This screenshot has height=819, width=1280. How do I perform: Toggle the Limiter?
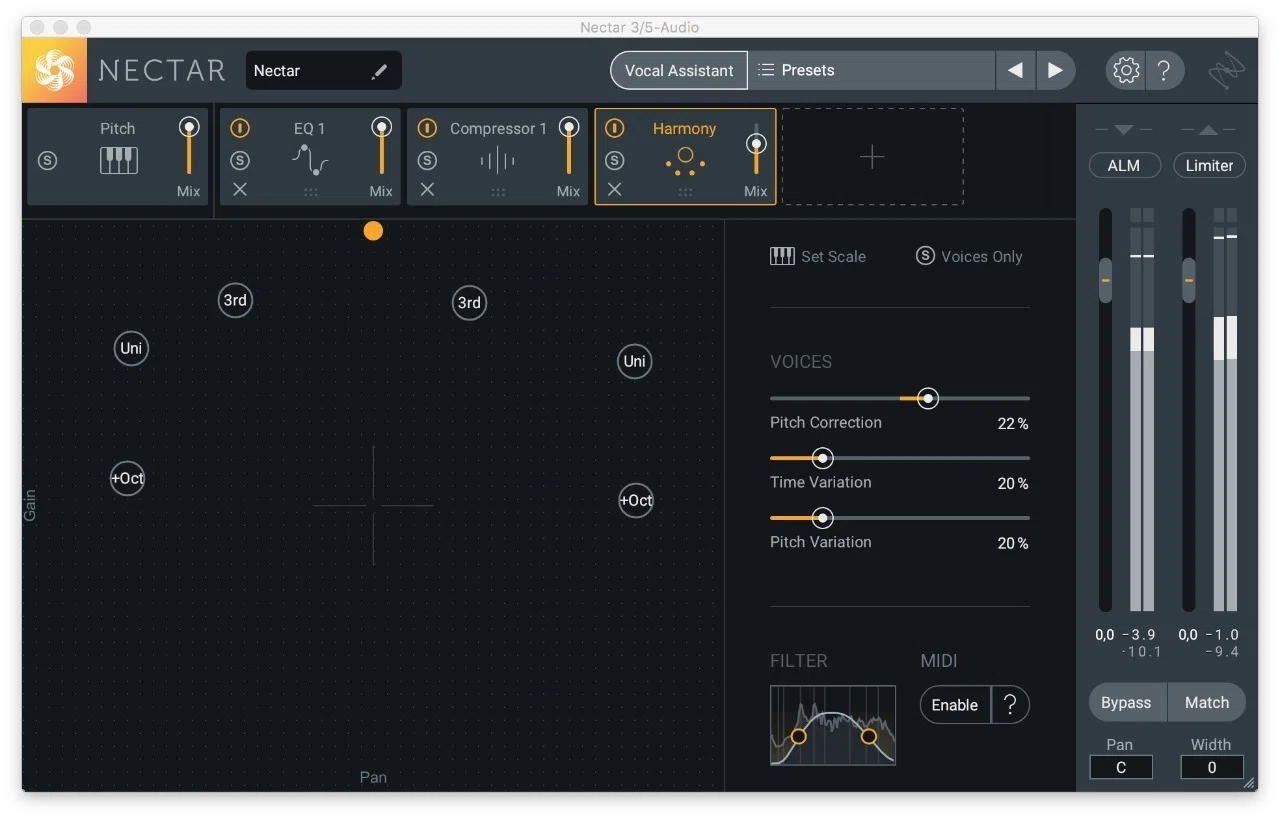pyautogui.click(x=1209, y=166)
